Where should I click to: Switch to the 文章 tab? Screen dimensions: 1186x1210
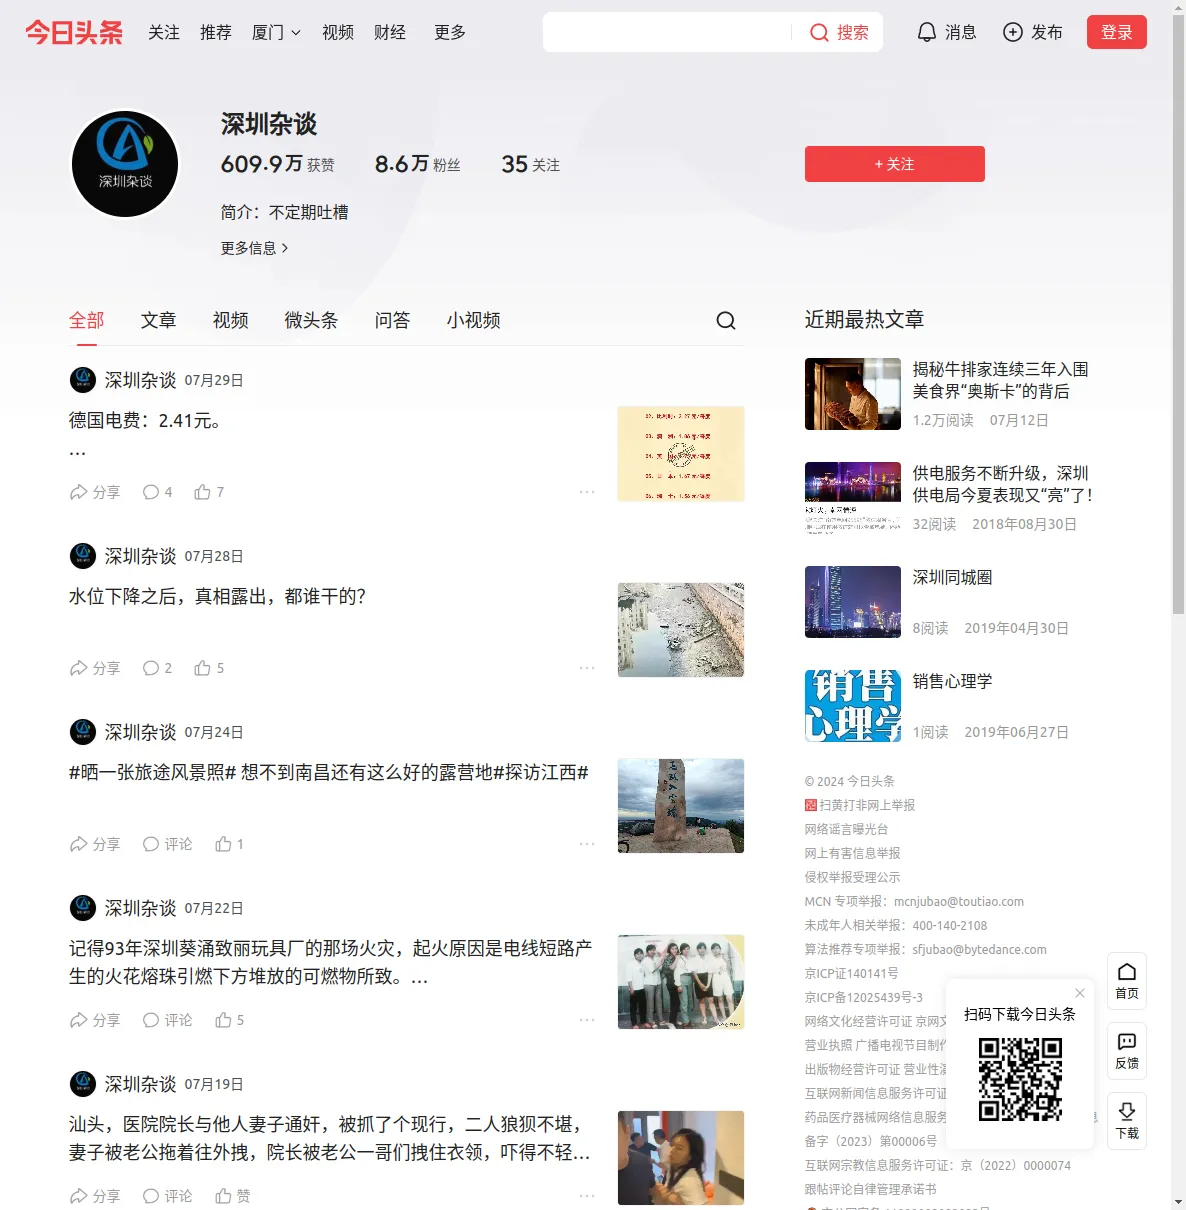point(159,320)
